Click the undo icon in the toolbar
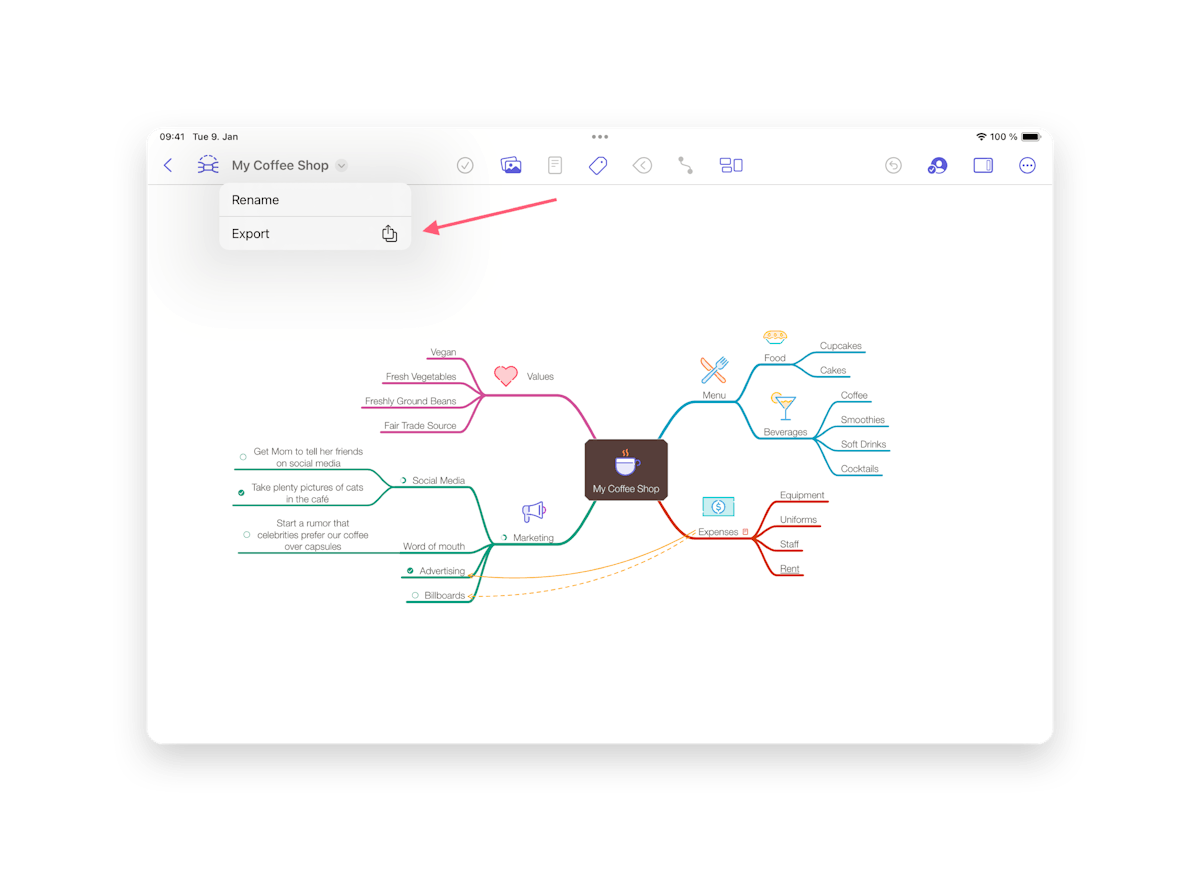Image resolution: width=1200 pixels, height=872 pixels. [x=893, y=165]
